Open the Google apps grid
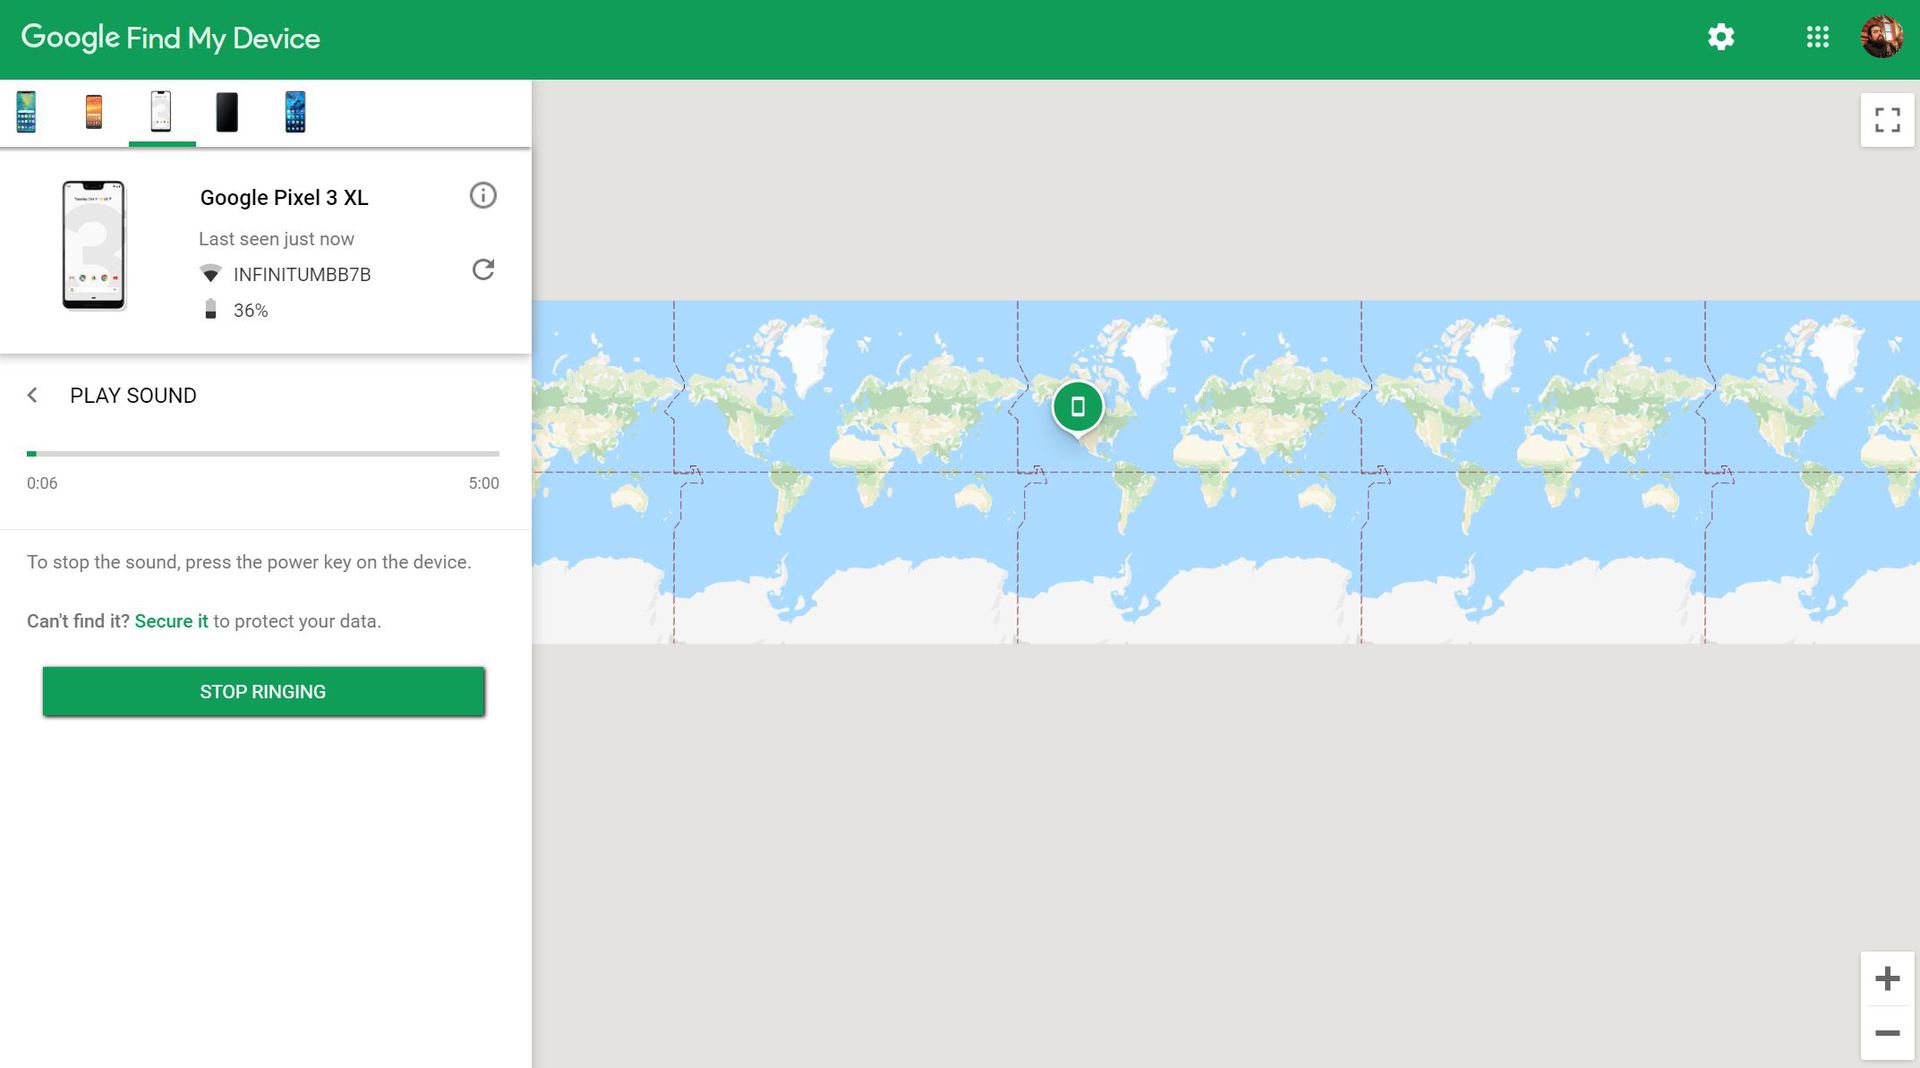The width and height of the screenshot is (1920, 1068). point(1818,38)
